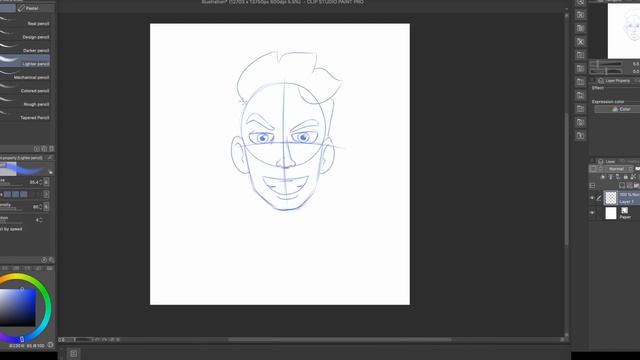640x360 pixels.
Task: Select the Tapered Pencil brush
Action: [x=25, y=117]
